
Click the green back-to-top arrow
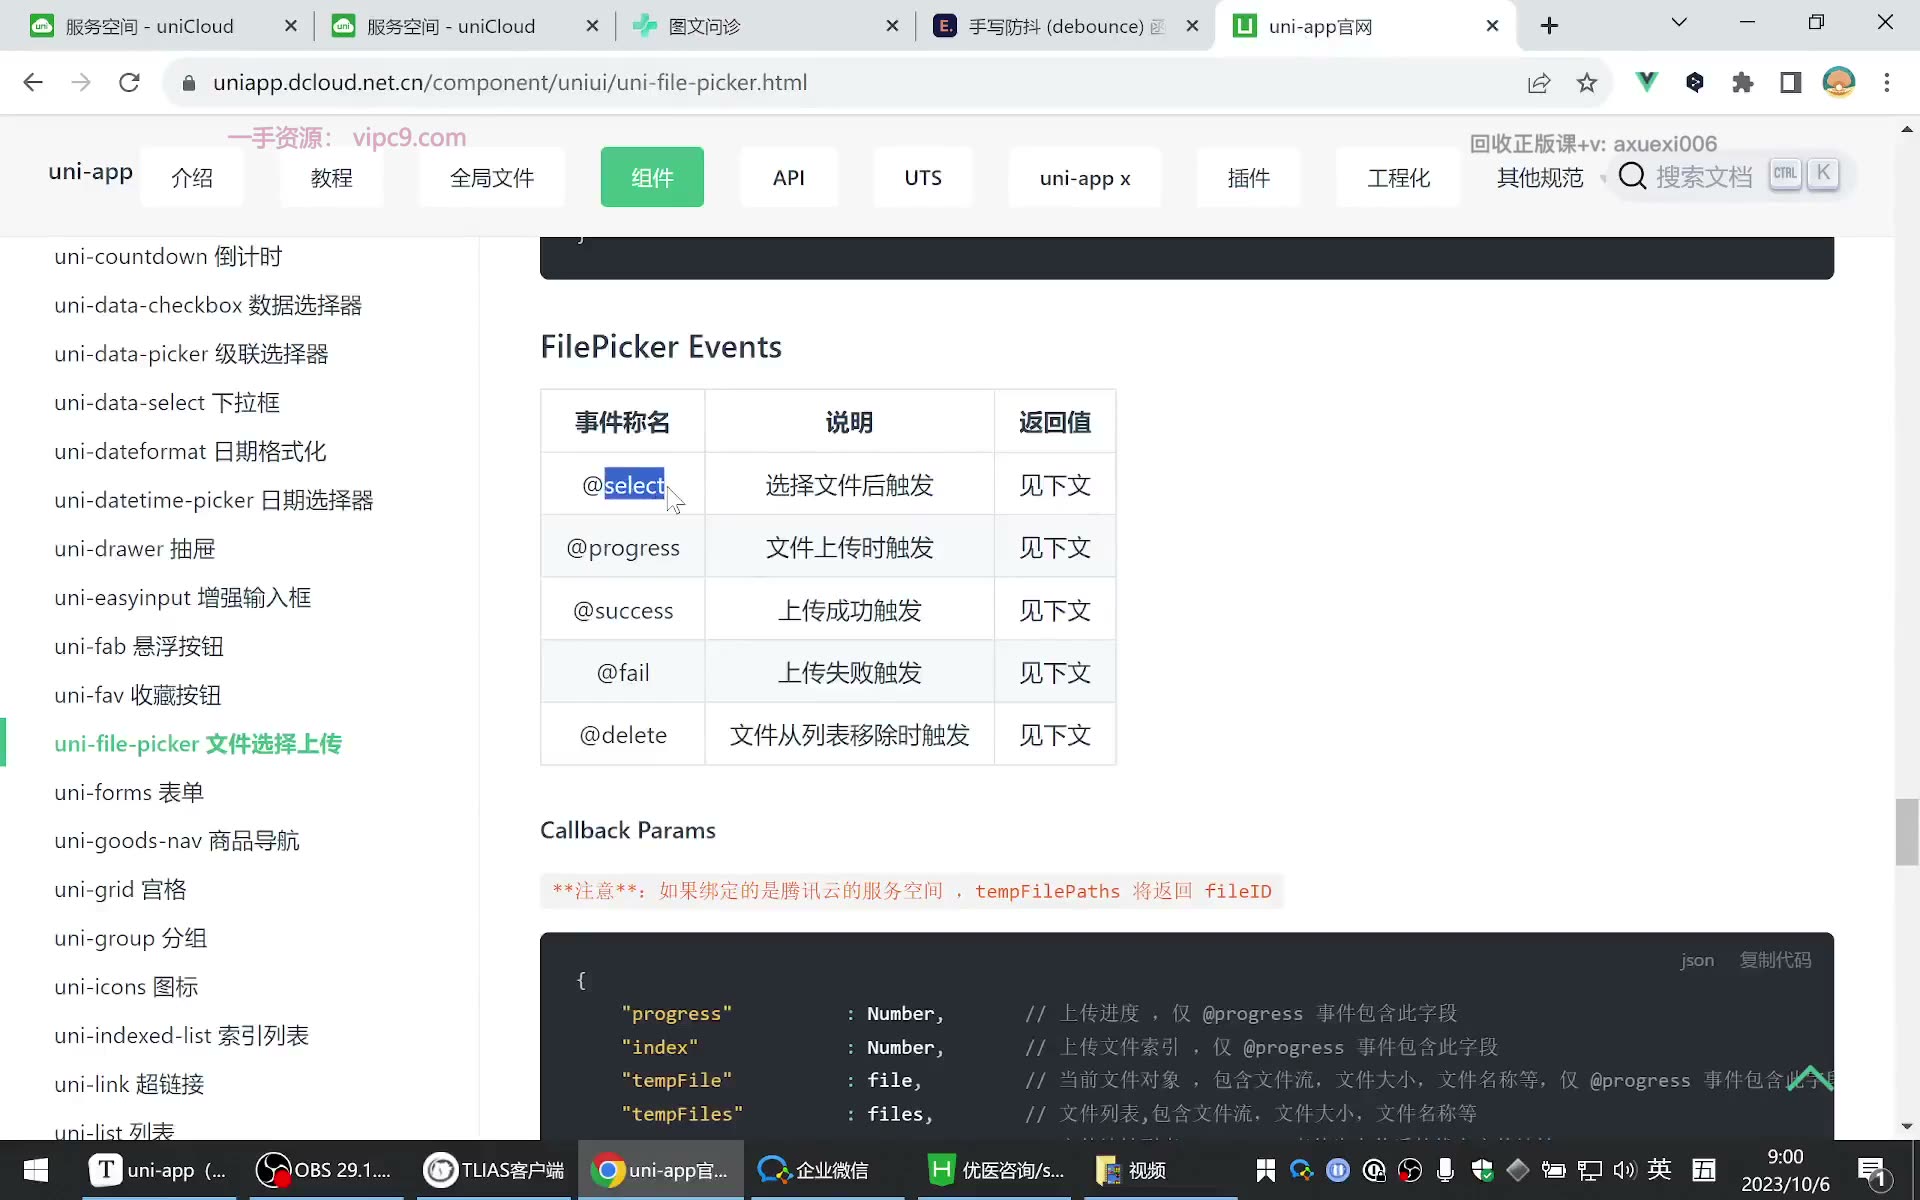coord(1810,1078)
